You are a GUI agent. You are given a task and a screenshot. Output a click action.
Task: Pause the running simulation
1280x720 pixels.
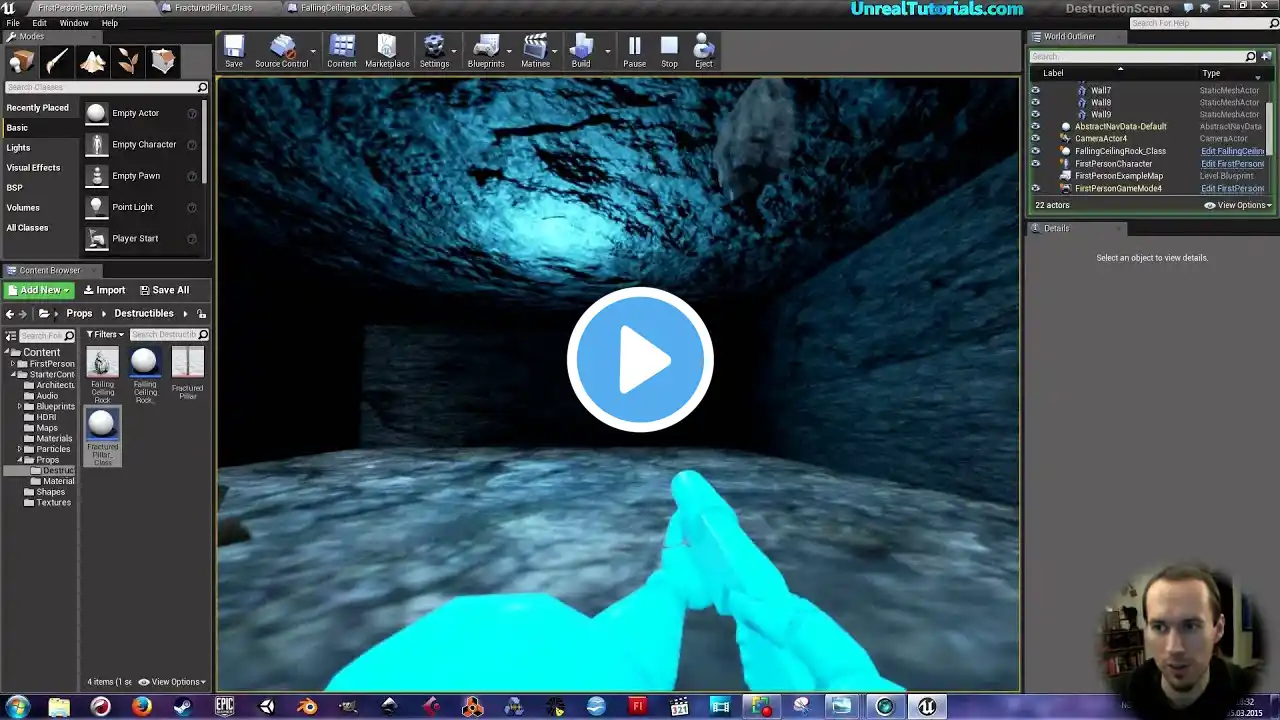[x=634, y=51]
